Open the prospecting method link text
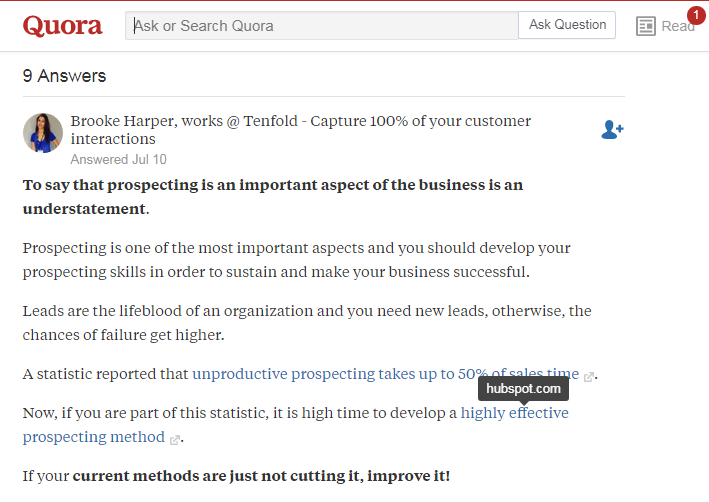Screen dimensions: 709x502 [x=94, y=437]
